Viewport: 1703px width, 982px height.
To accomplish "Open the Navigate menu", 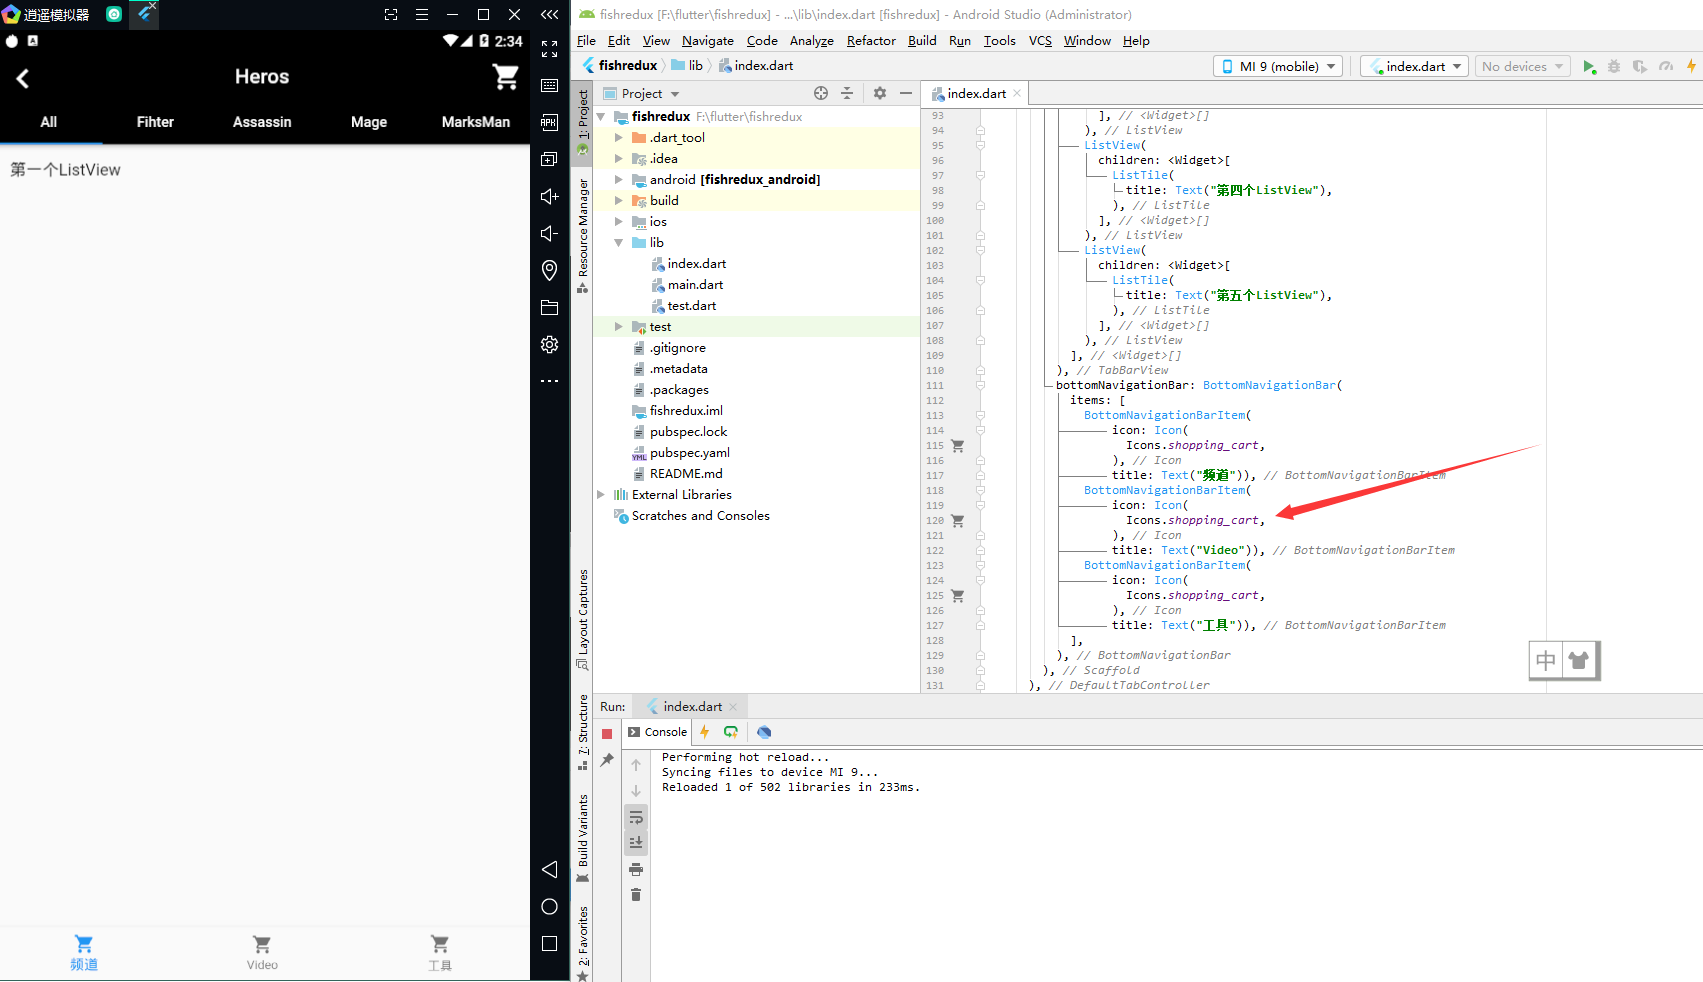I will click(x=707, y=41).
